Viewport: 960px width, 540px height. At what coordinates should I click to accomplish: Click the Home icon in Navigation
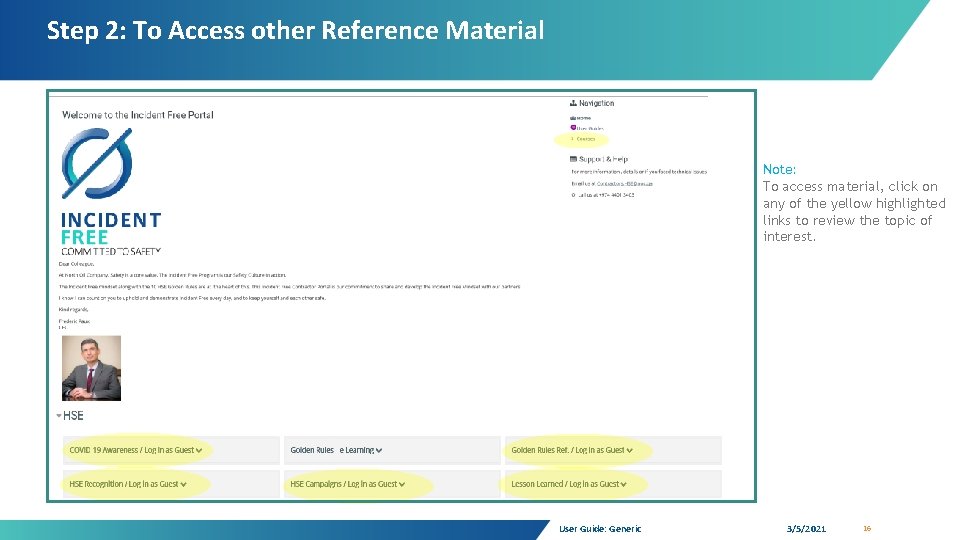[x=572, y=118]
